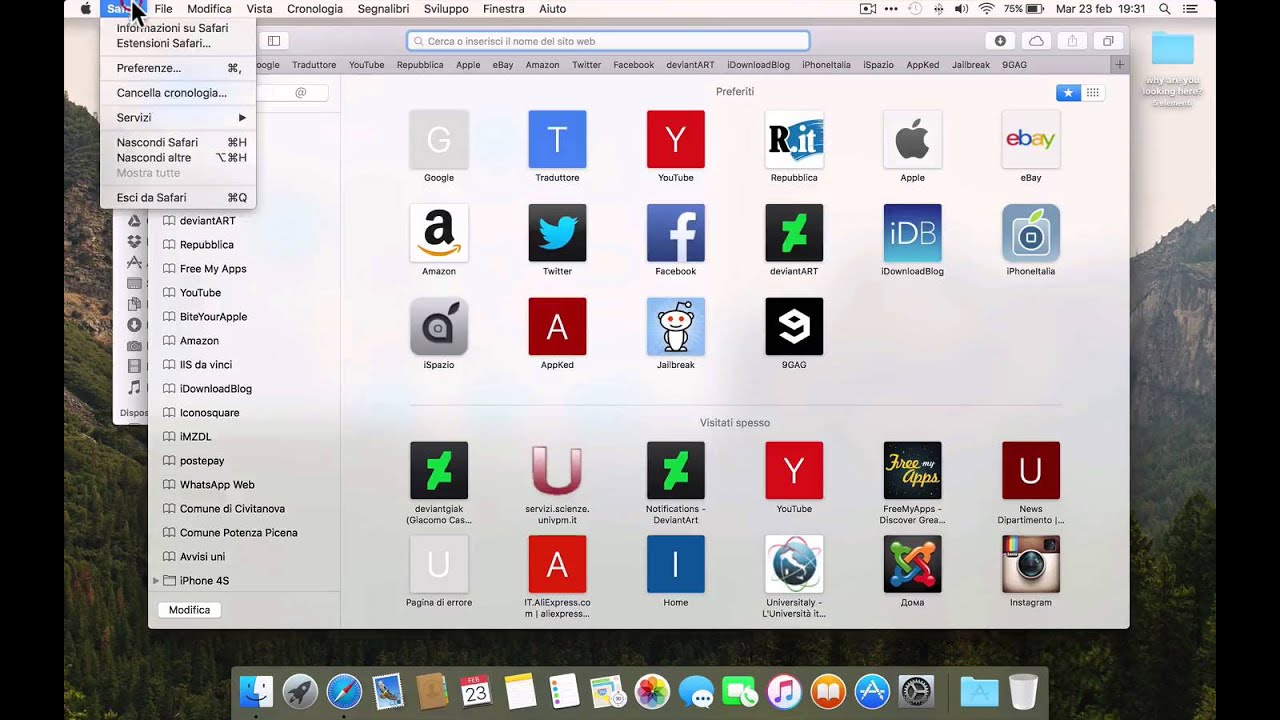Open the Universitaly visited tile
Viewport: 1280px width, 720px height.
point(794,564)
